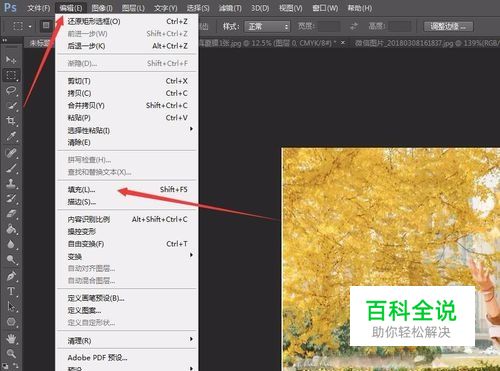Select the Healing Brush tool
Screen dimensions: 500x371
tap(11, 153)
